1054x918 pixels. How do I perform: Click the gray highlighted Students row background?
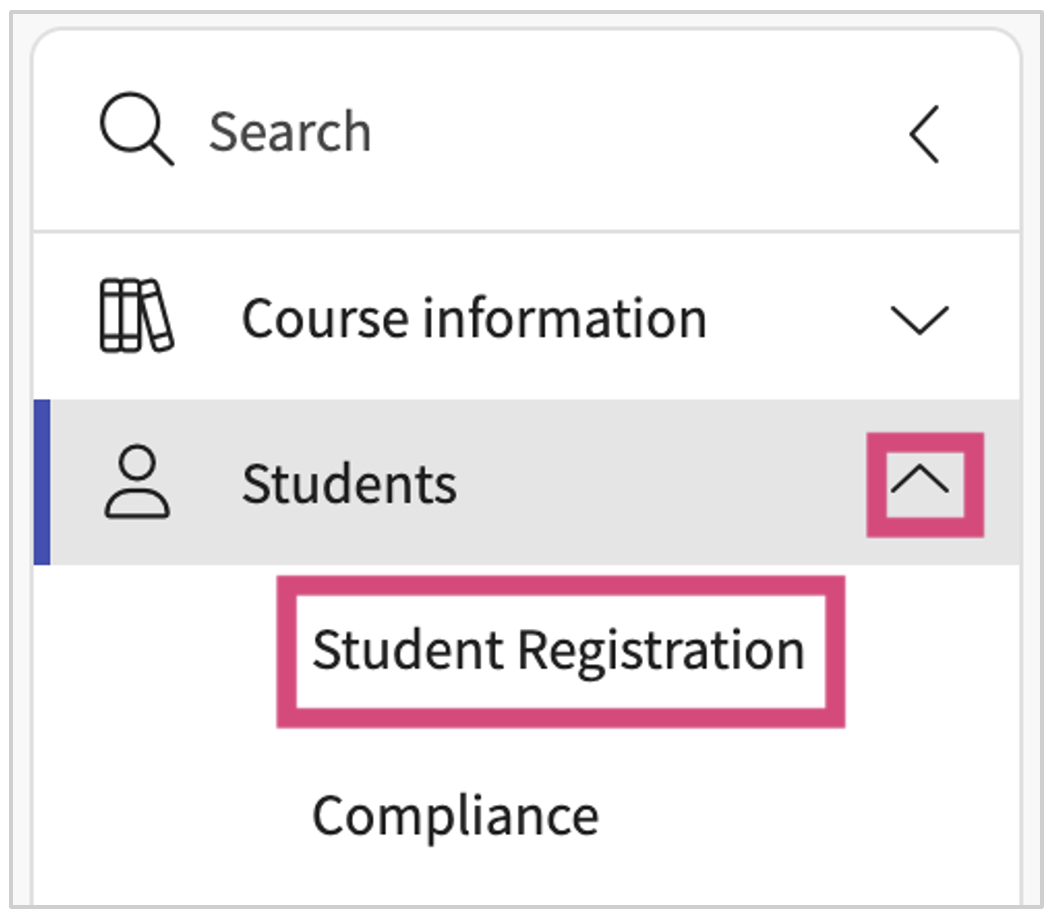650,484
